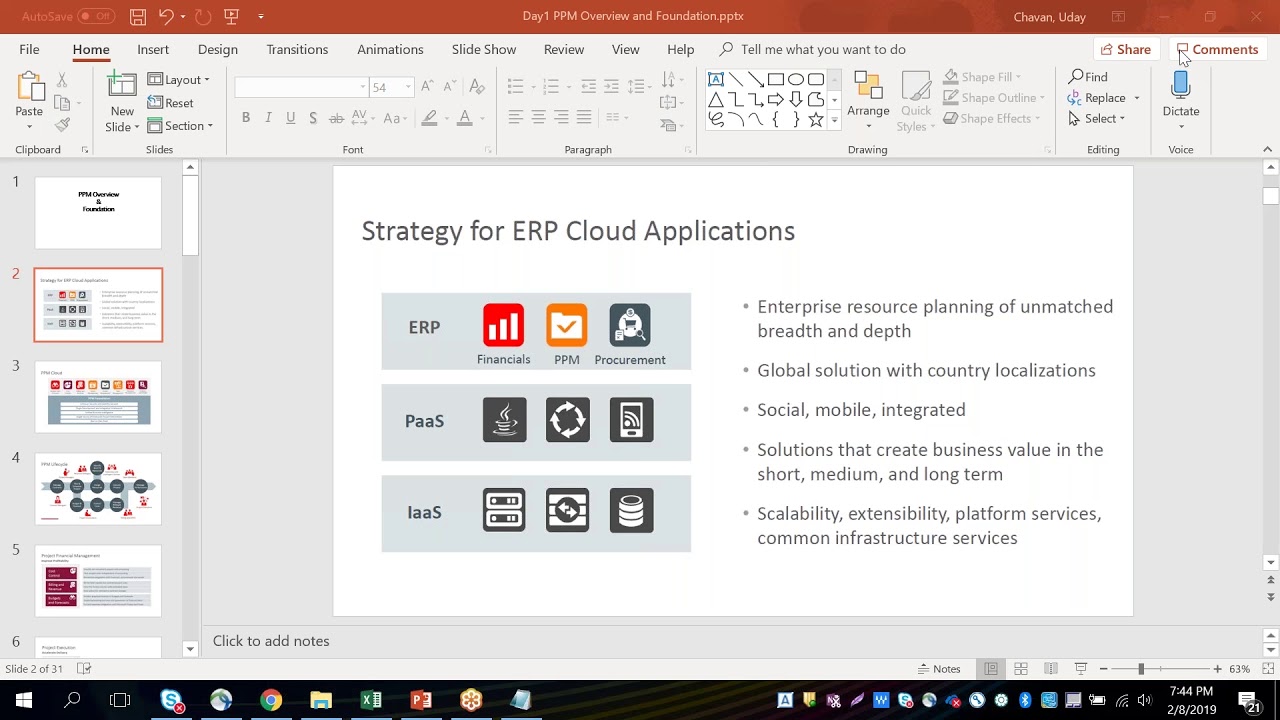Click the Procurement icon on slide
Image resolution: width=1280 pixels, height=720 pixels.
[x=630, y=325]
